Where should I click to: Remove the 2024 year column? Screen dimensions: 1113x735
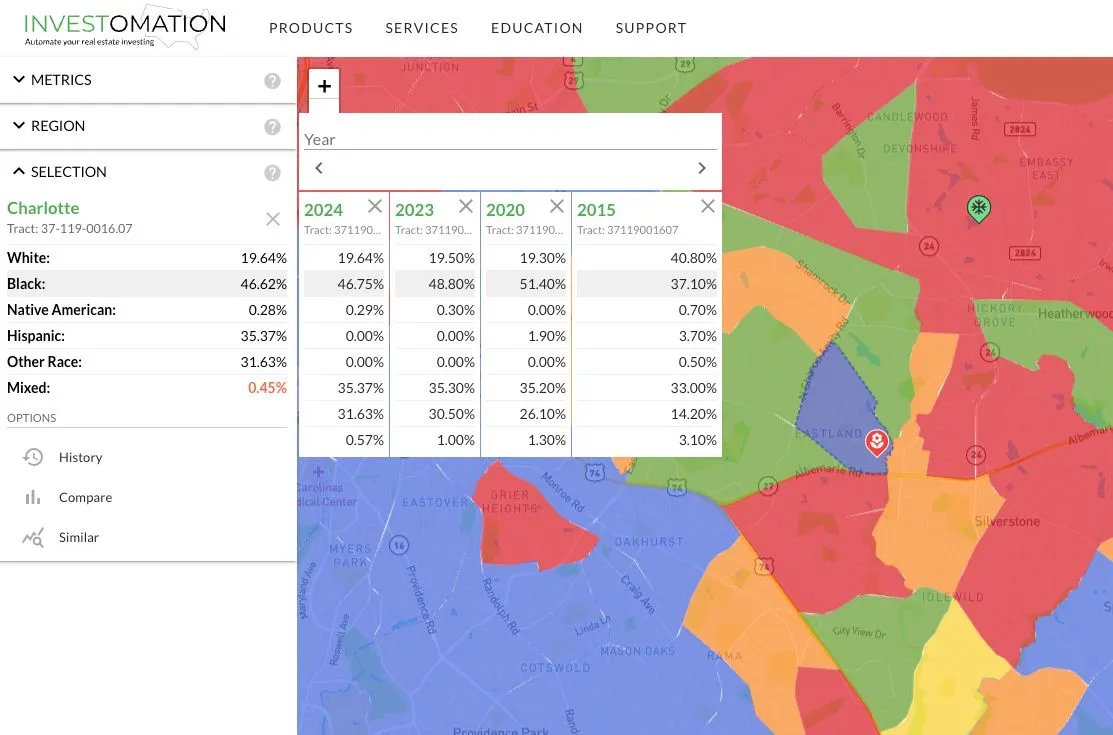375,206
